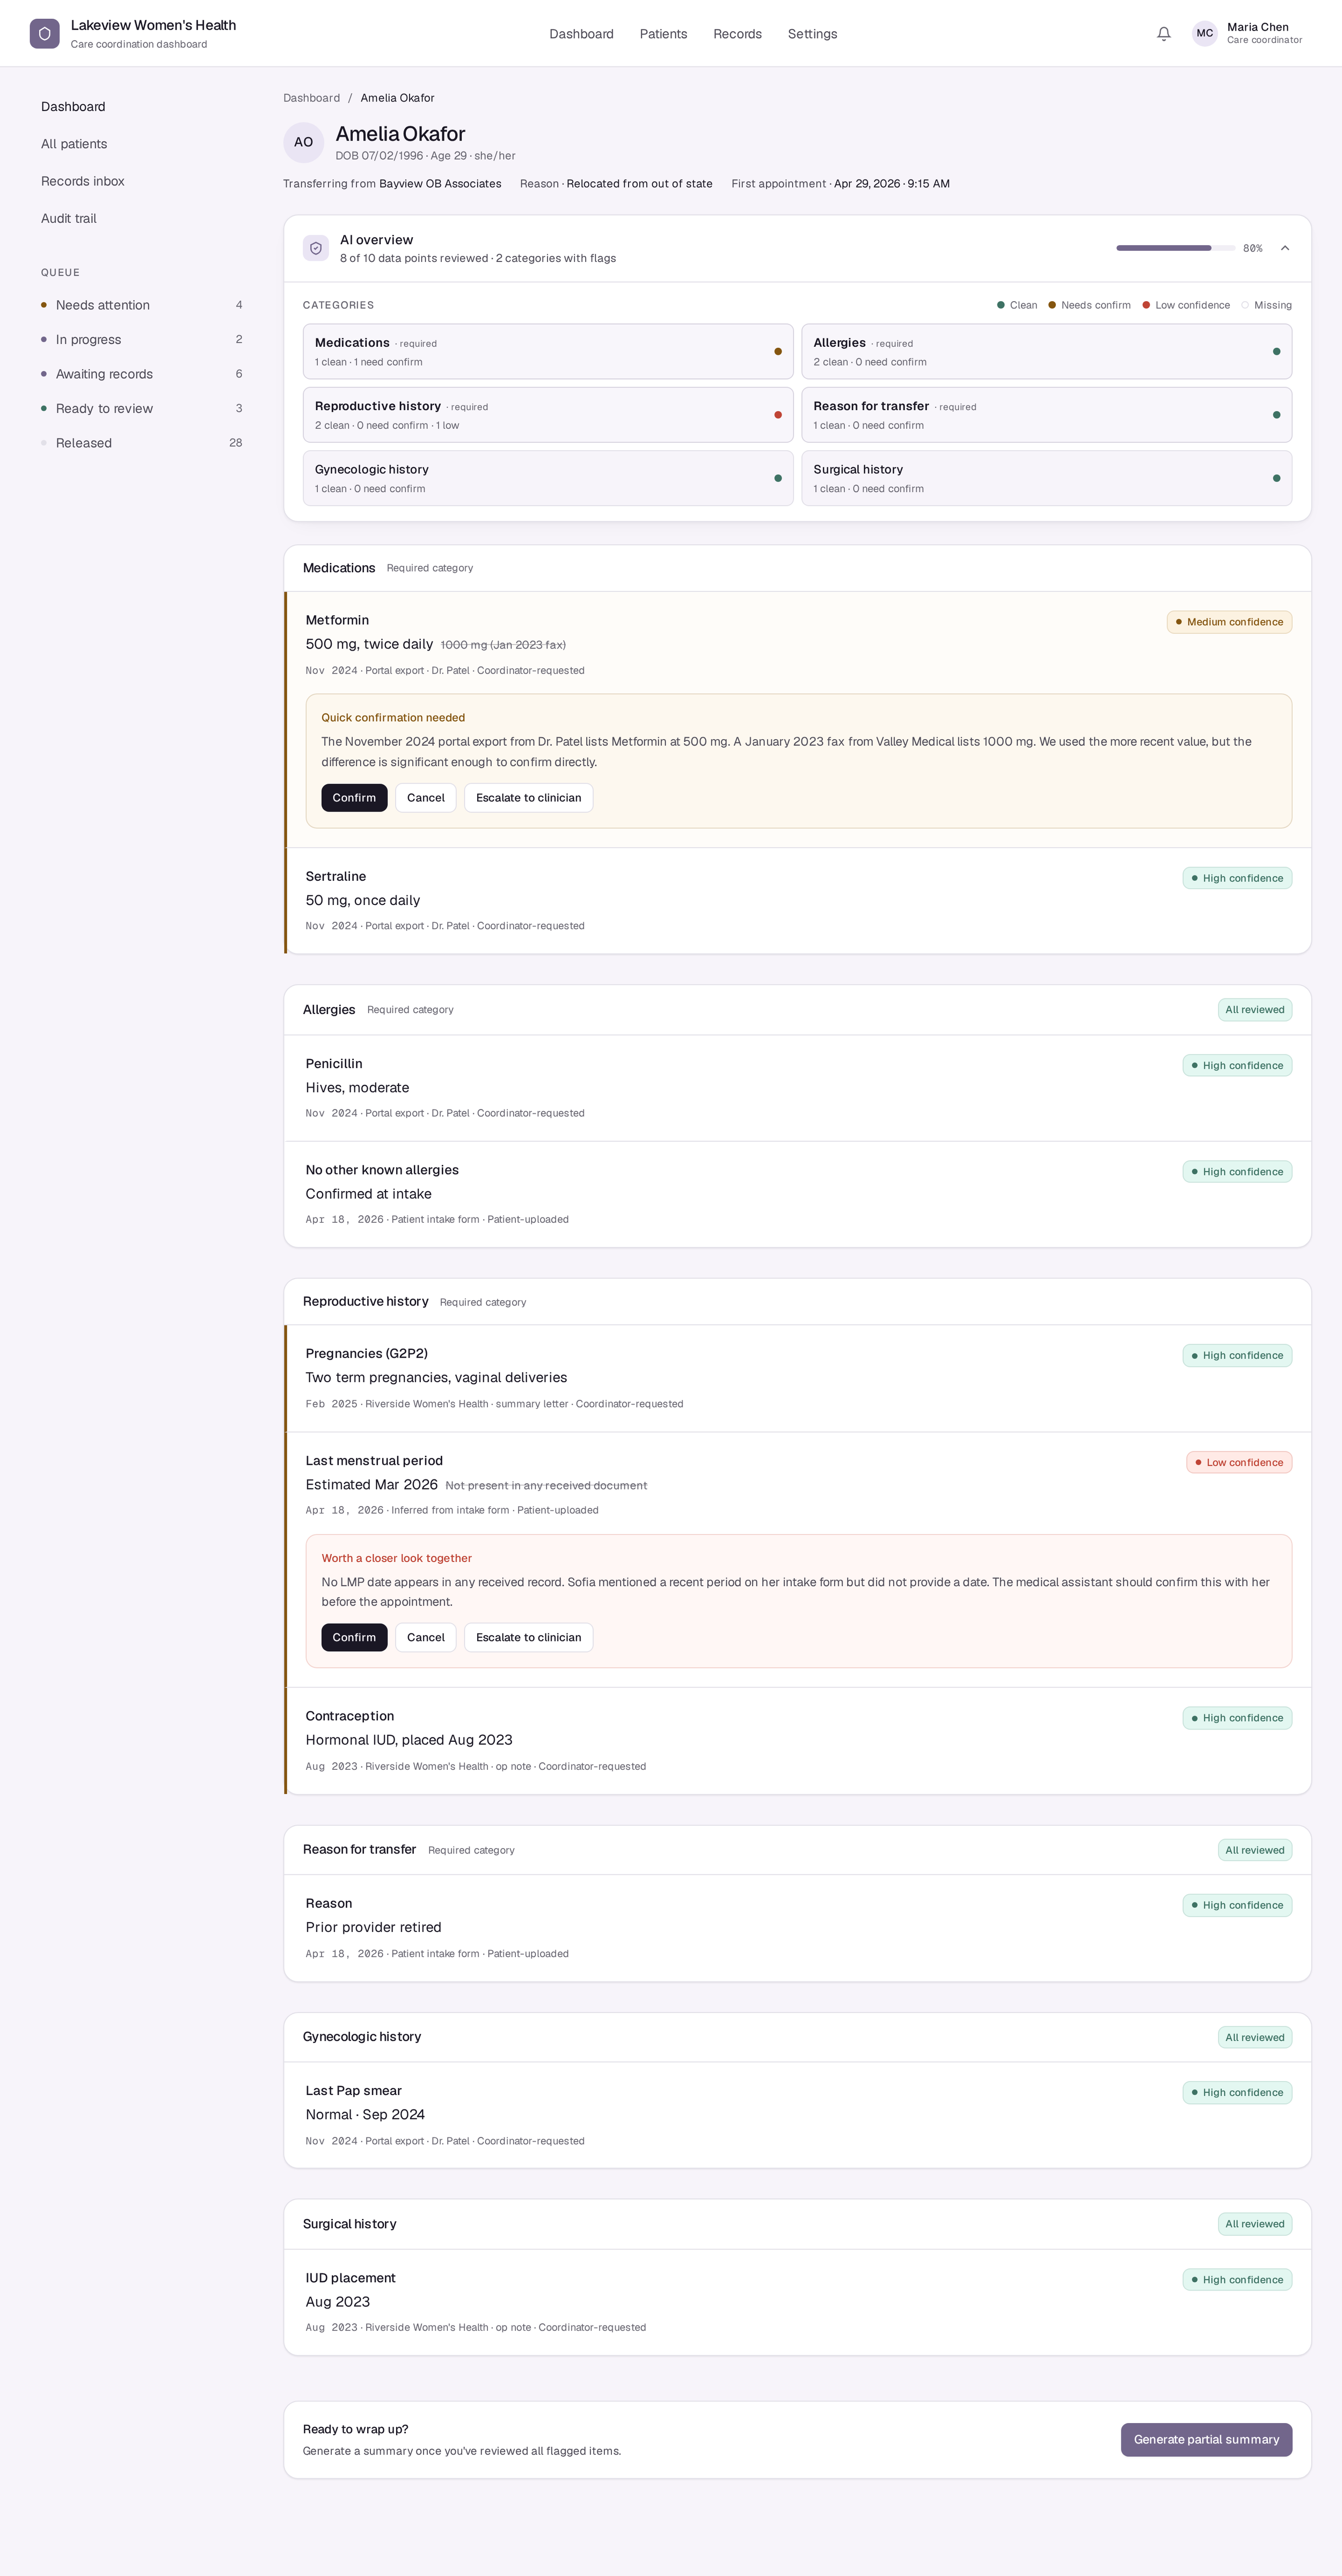Open the Audit trail page
1342x2576 pixels.
pos(69,218)
